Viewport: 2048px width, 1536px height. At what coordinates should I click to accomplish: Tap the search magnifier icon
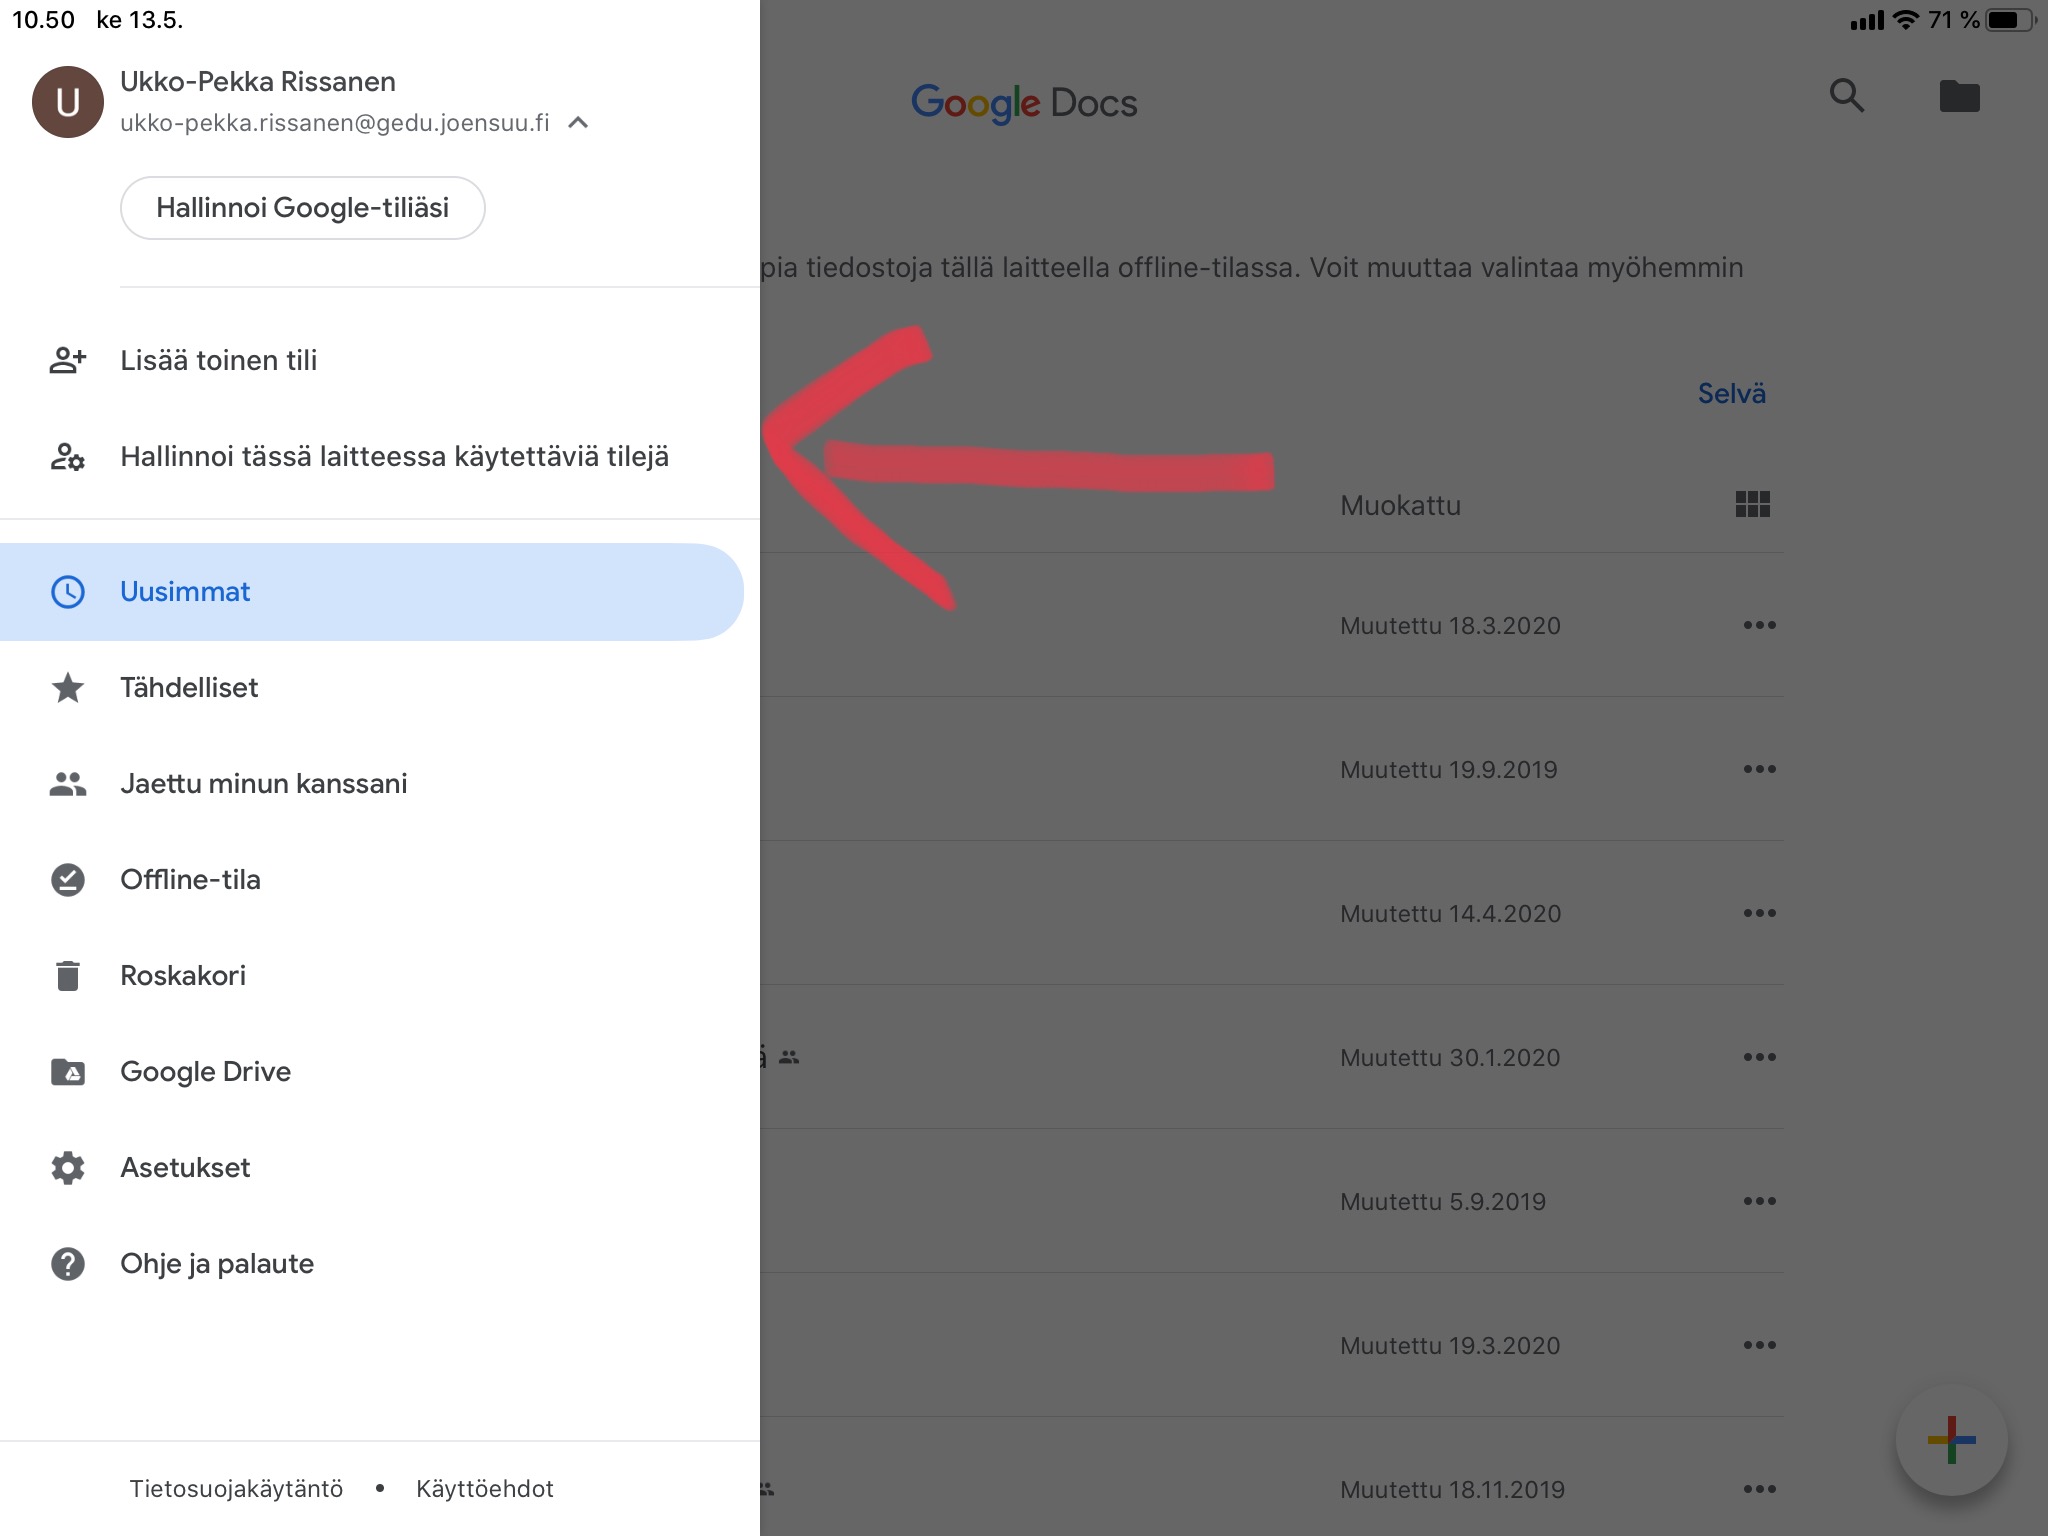(1846, 96)
